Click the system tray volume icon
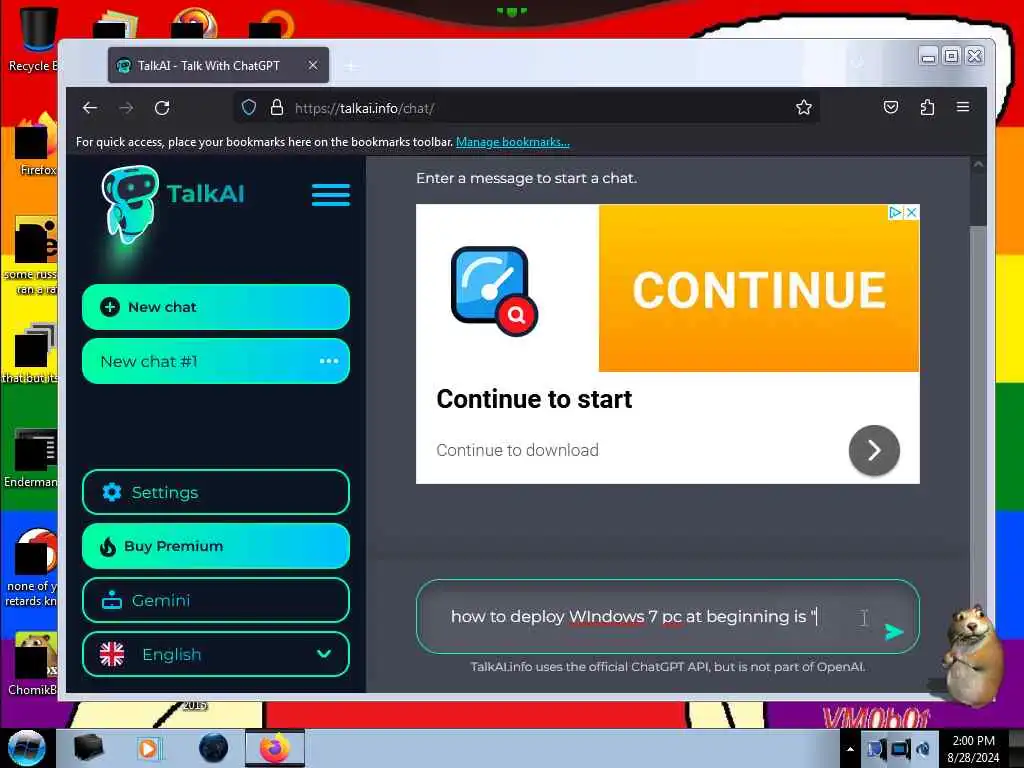The width and height of the screenshot is (1024, 768). (923, 749)
